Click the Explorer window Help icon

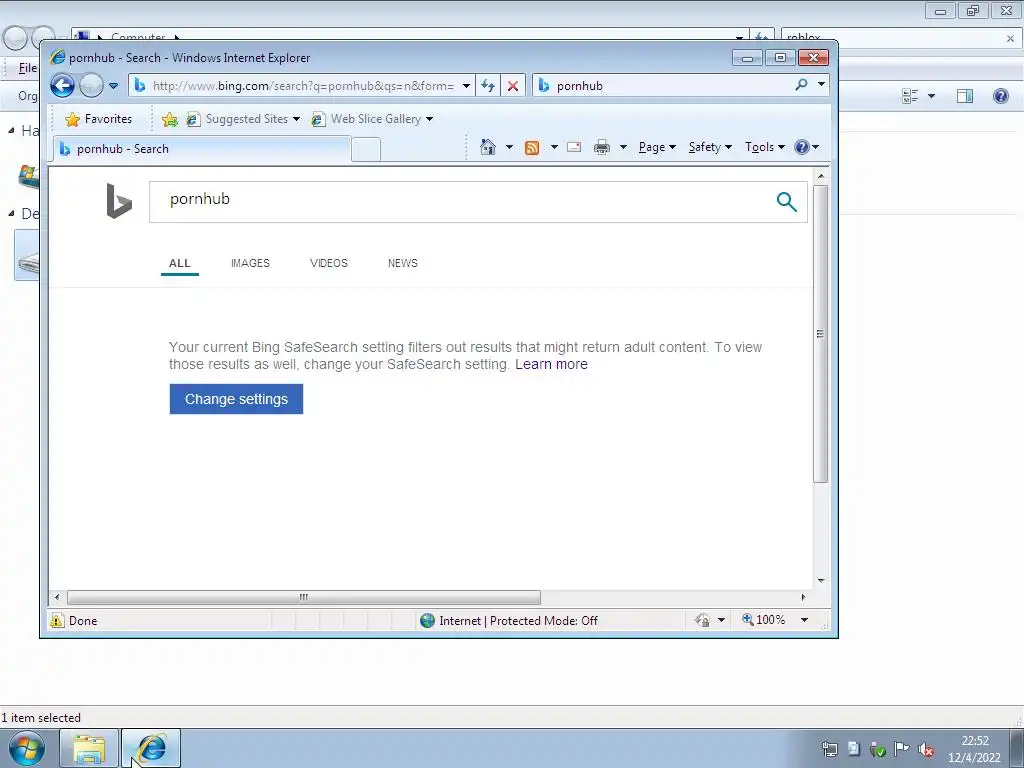[x=1000, y=96]
